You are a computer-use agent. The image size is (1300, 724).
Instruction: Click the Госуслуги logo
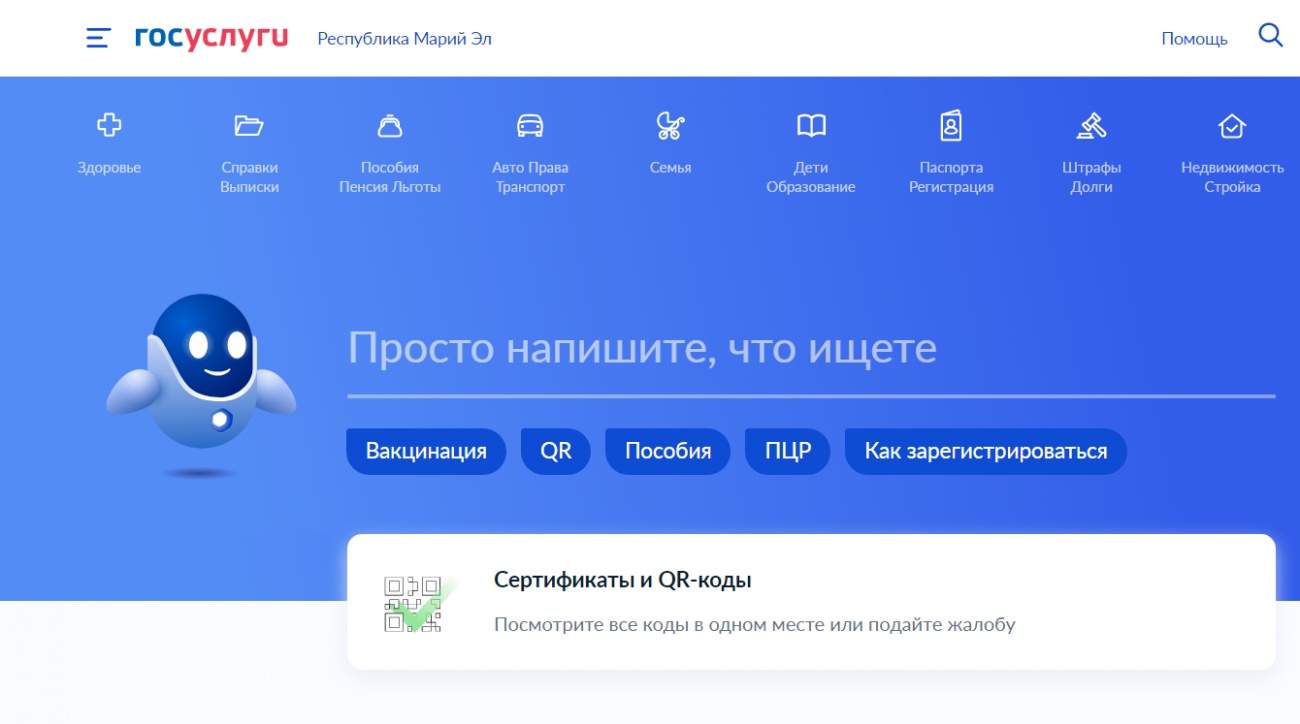pos(211,38)
